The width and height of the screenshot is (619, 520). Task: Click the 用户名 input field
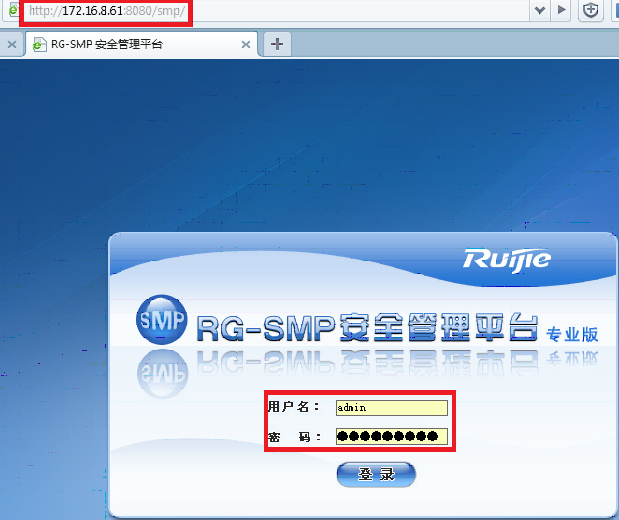click(392, 407)
